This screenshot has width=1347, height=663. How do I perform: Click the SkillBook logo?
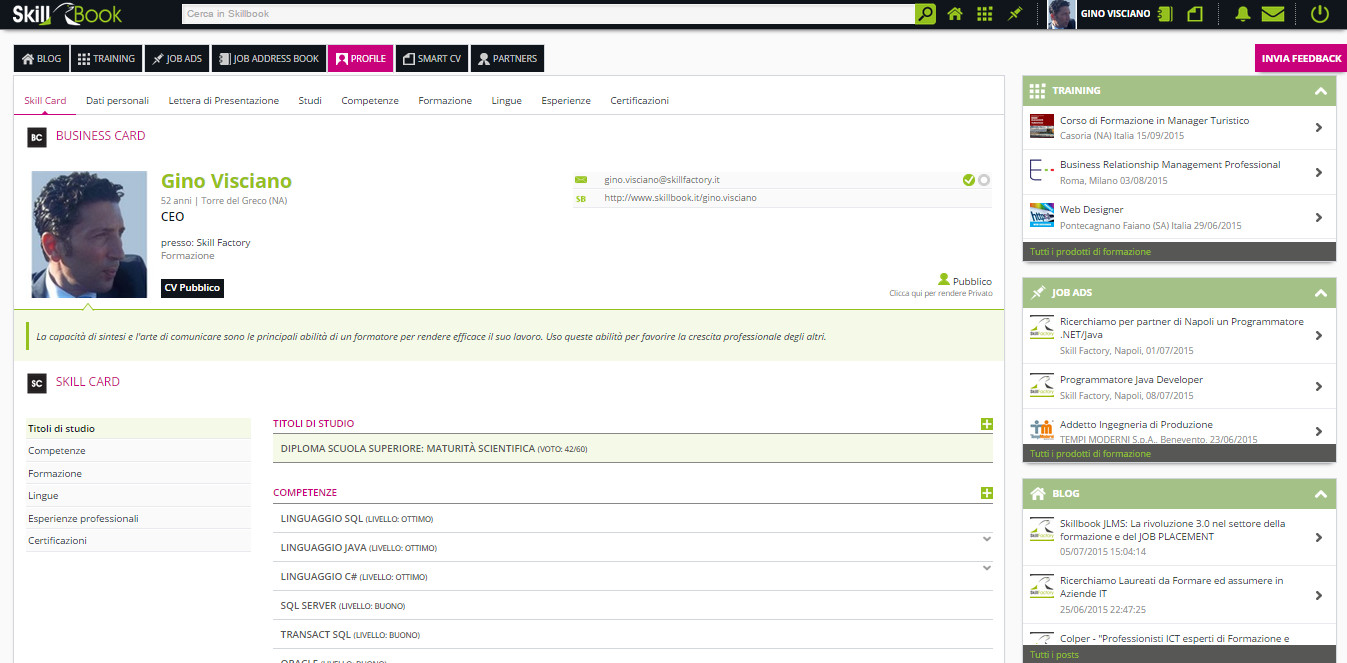(x=66, y=14)
